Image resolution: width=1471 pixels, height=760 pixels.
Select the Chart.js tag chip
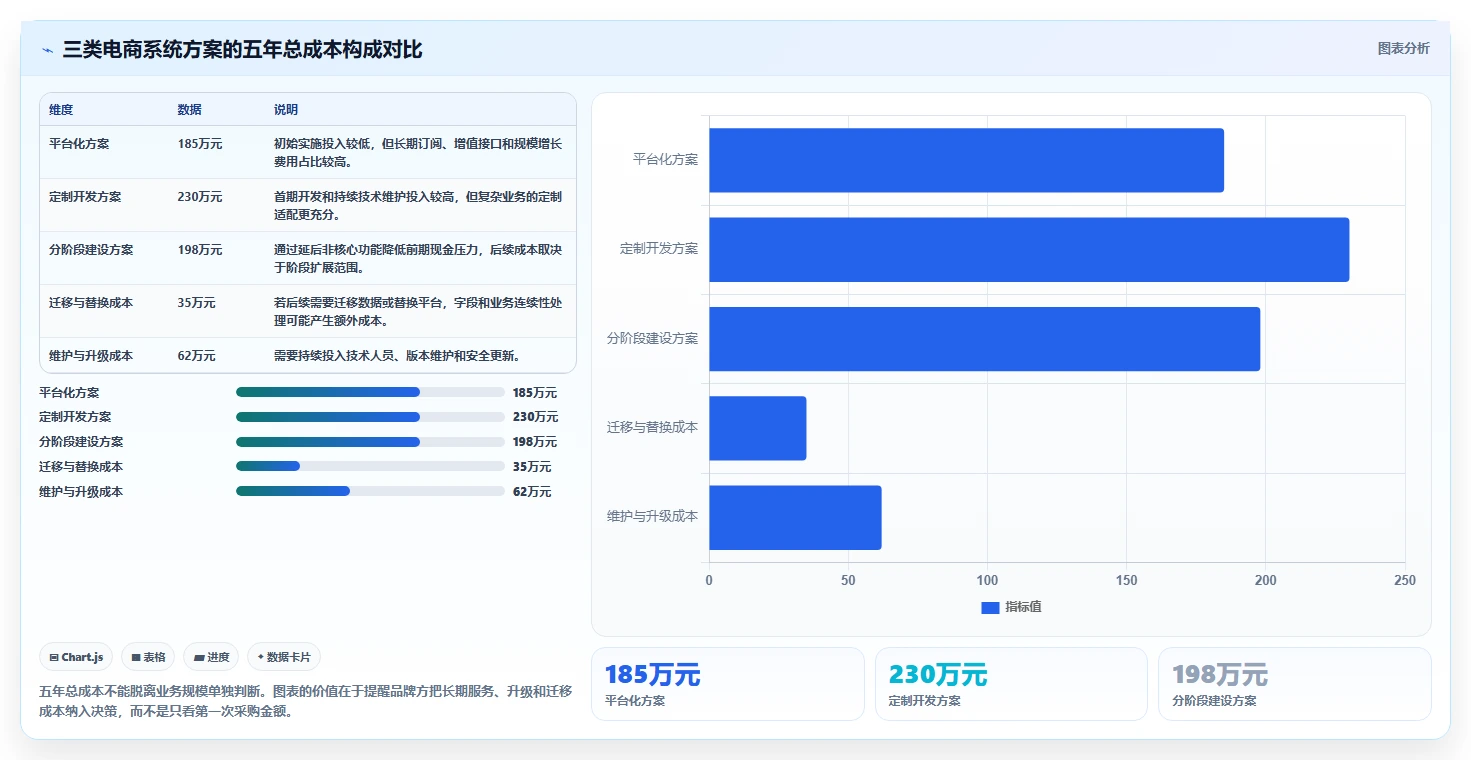coord(77,657)
